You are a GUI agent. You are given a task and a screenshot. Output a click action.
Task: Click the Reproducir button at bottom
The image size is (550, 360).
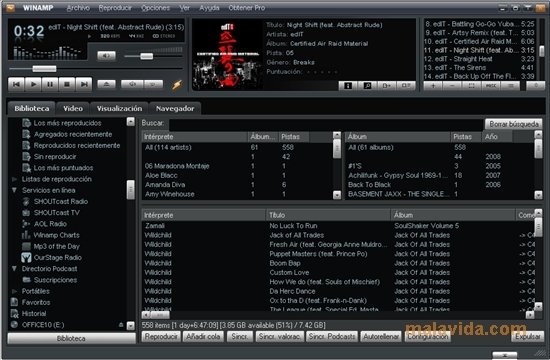click(x=161, y=337)
